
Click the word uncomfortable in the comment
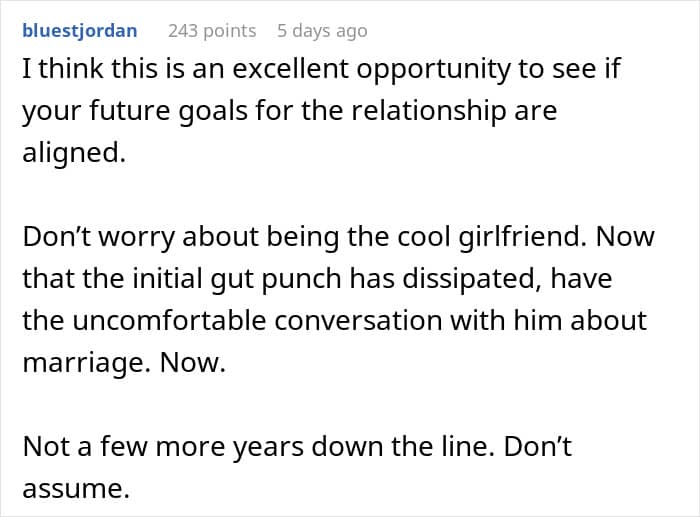169,320
